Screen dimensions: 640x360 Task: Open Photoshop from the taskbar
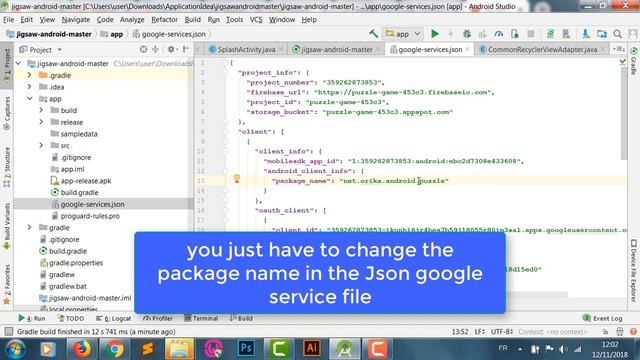(246, 349)
